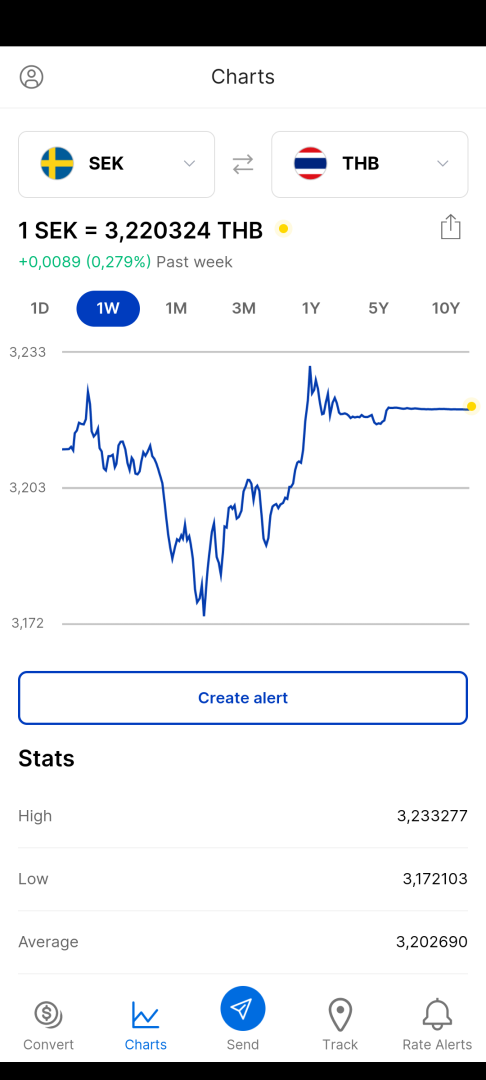Image resolution: width=486 pixels, height=1080 pixels.
Task: Select the 1Y time range
Action: point(311,309)
